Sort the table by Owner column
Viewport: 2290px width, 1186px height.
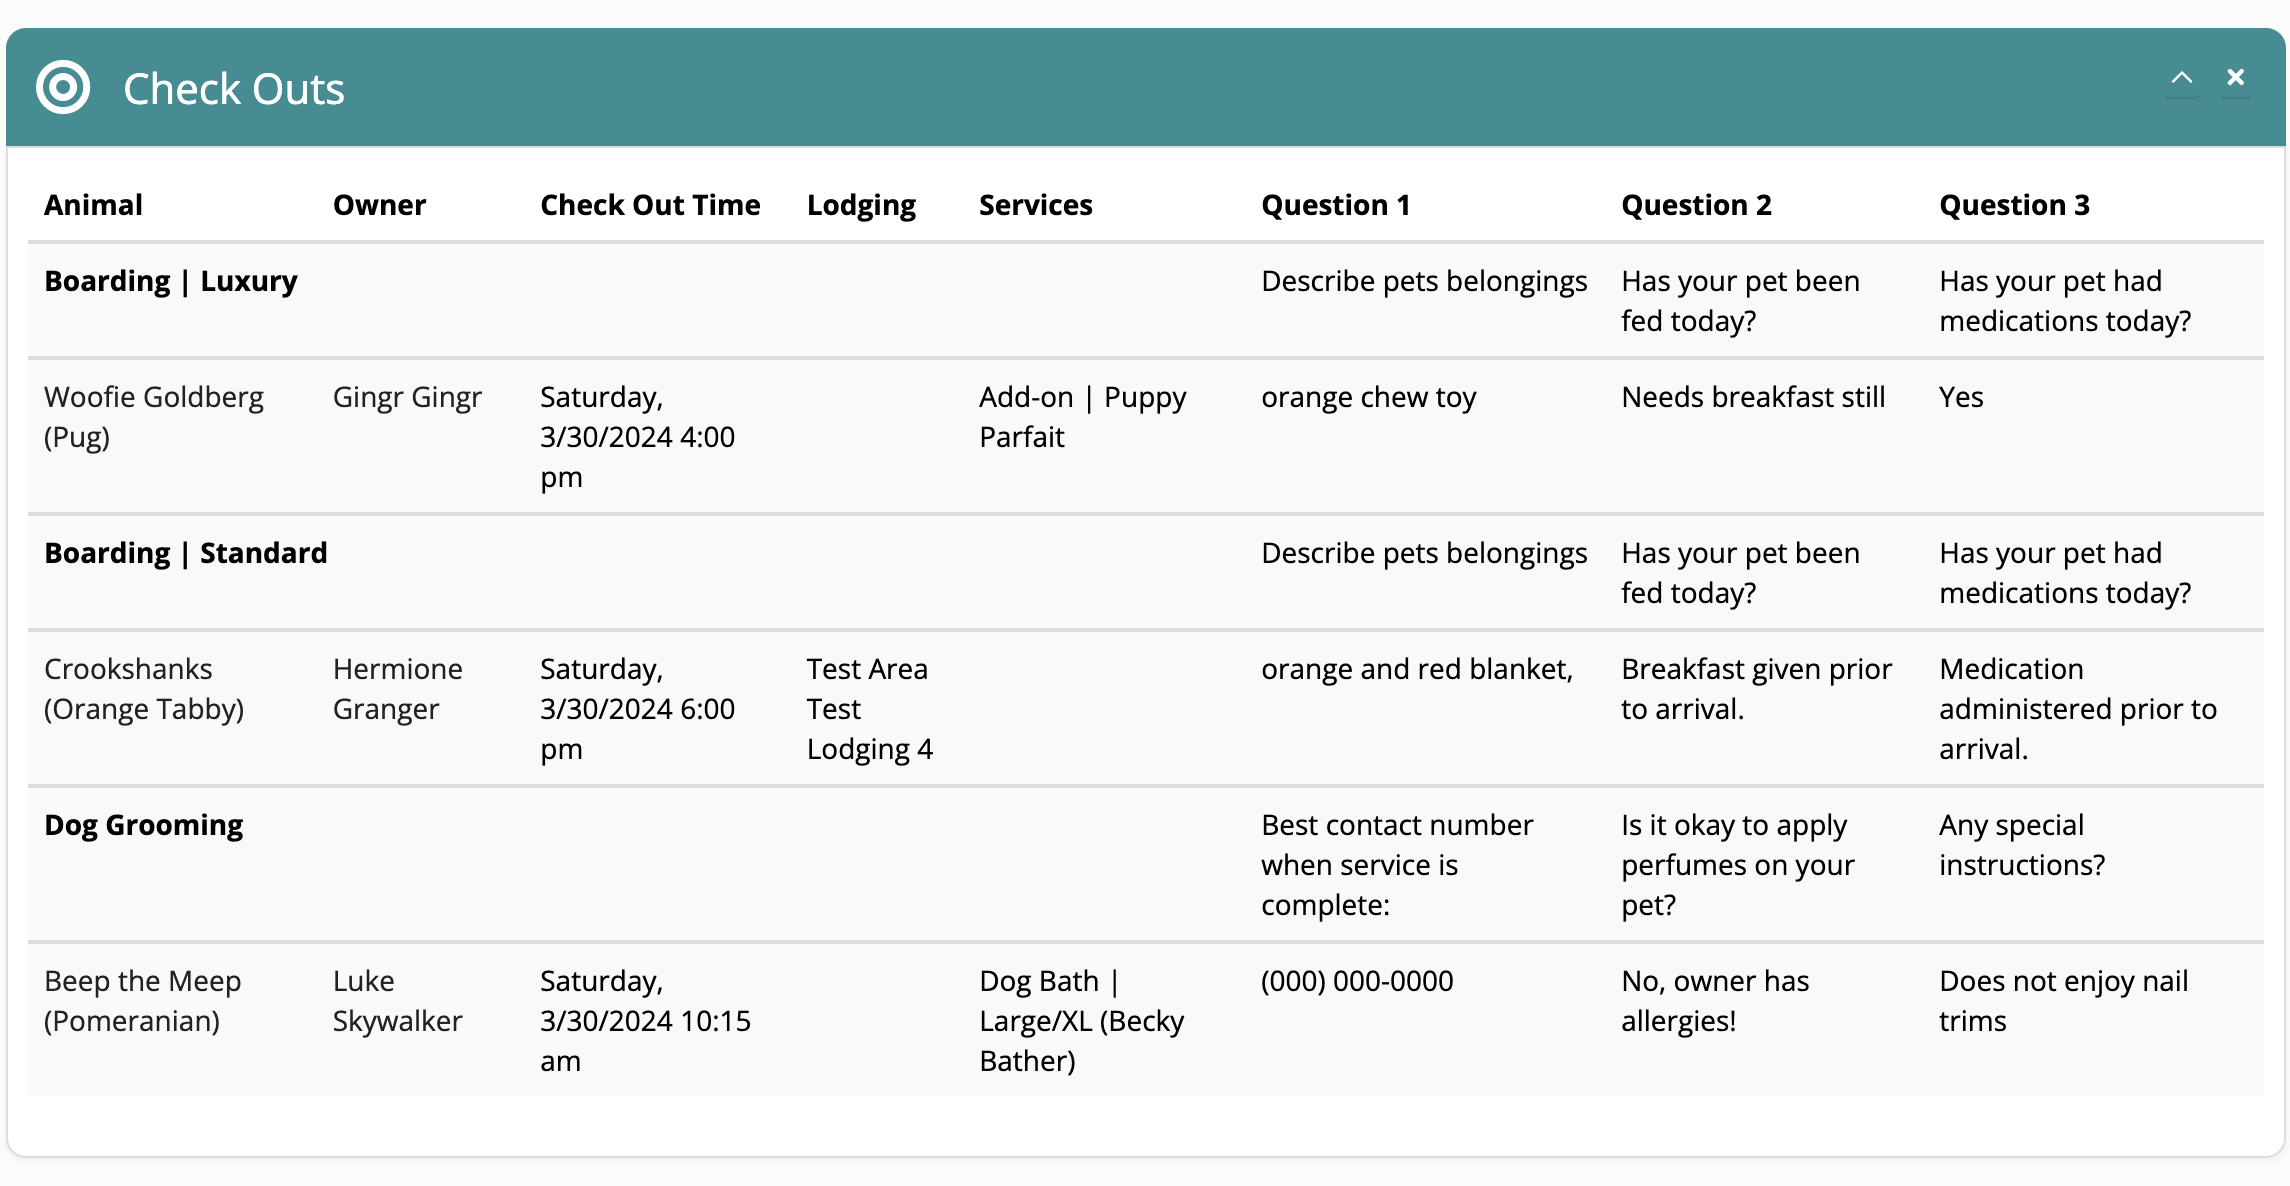[x=380, y=204]
